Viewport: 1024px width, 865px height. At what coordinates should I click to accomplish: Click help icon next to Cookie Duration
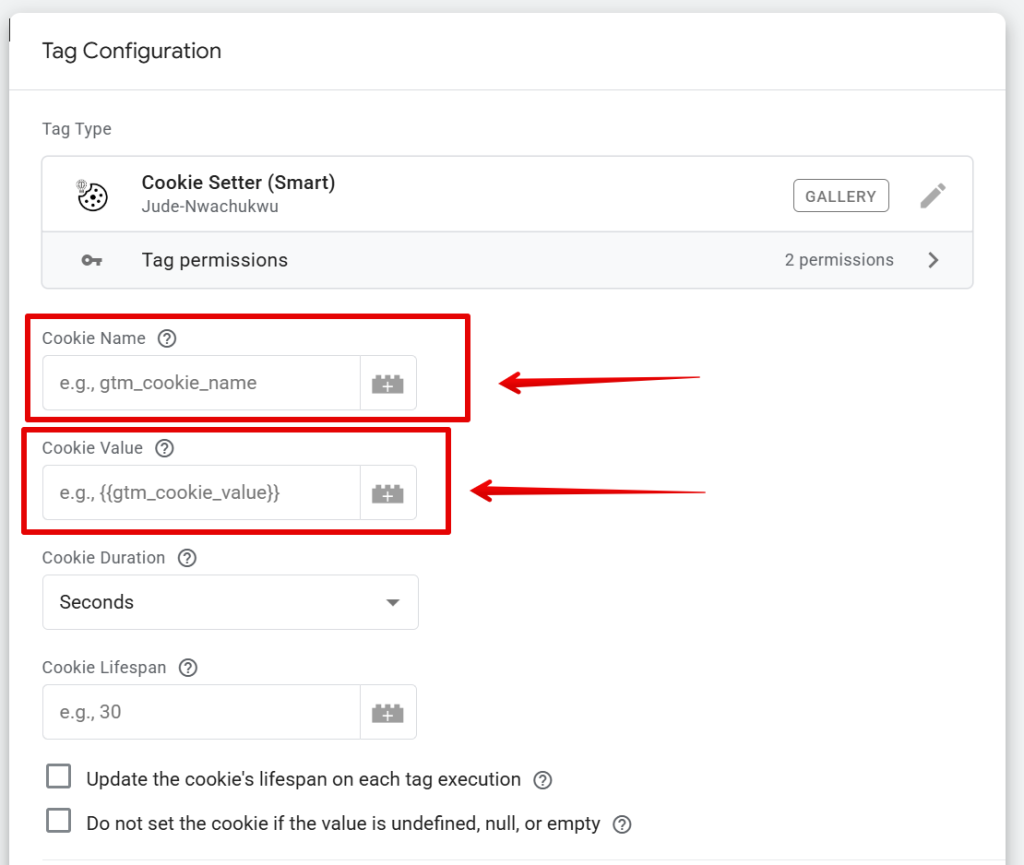(x=187, y=558)
